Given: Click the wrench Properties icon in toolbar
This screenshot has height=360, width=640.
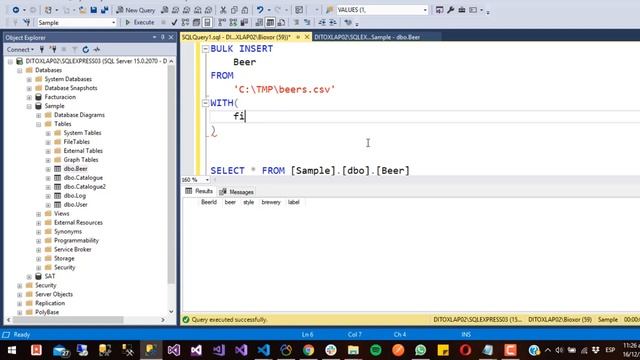Looking at the screenshot, I should (x=451, y=10).
